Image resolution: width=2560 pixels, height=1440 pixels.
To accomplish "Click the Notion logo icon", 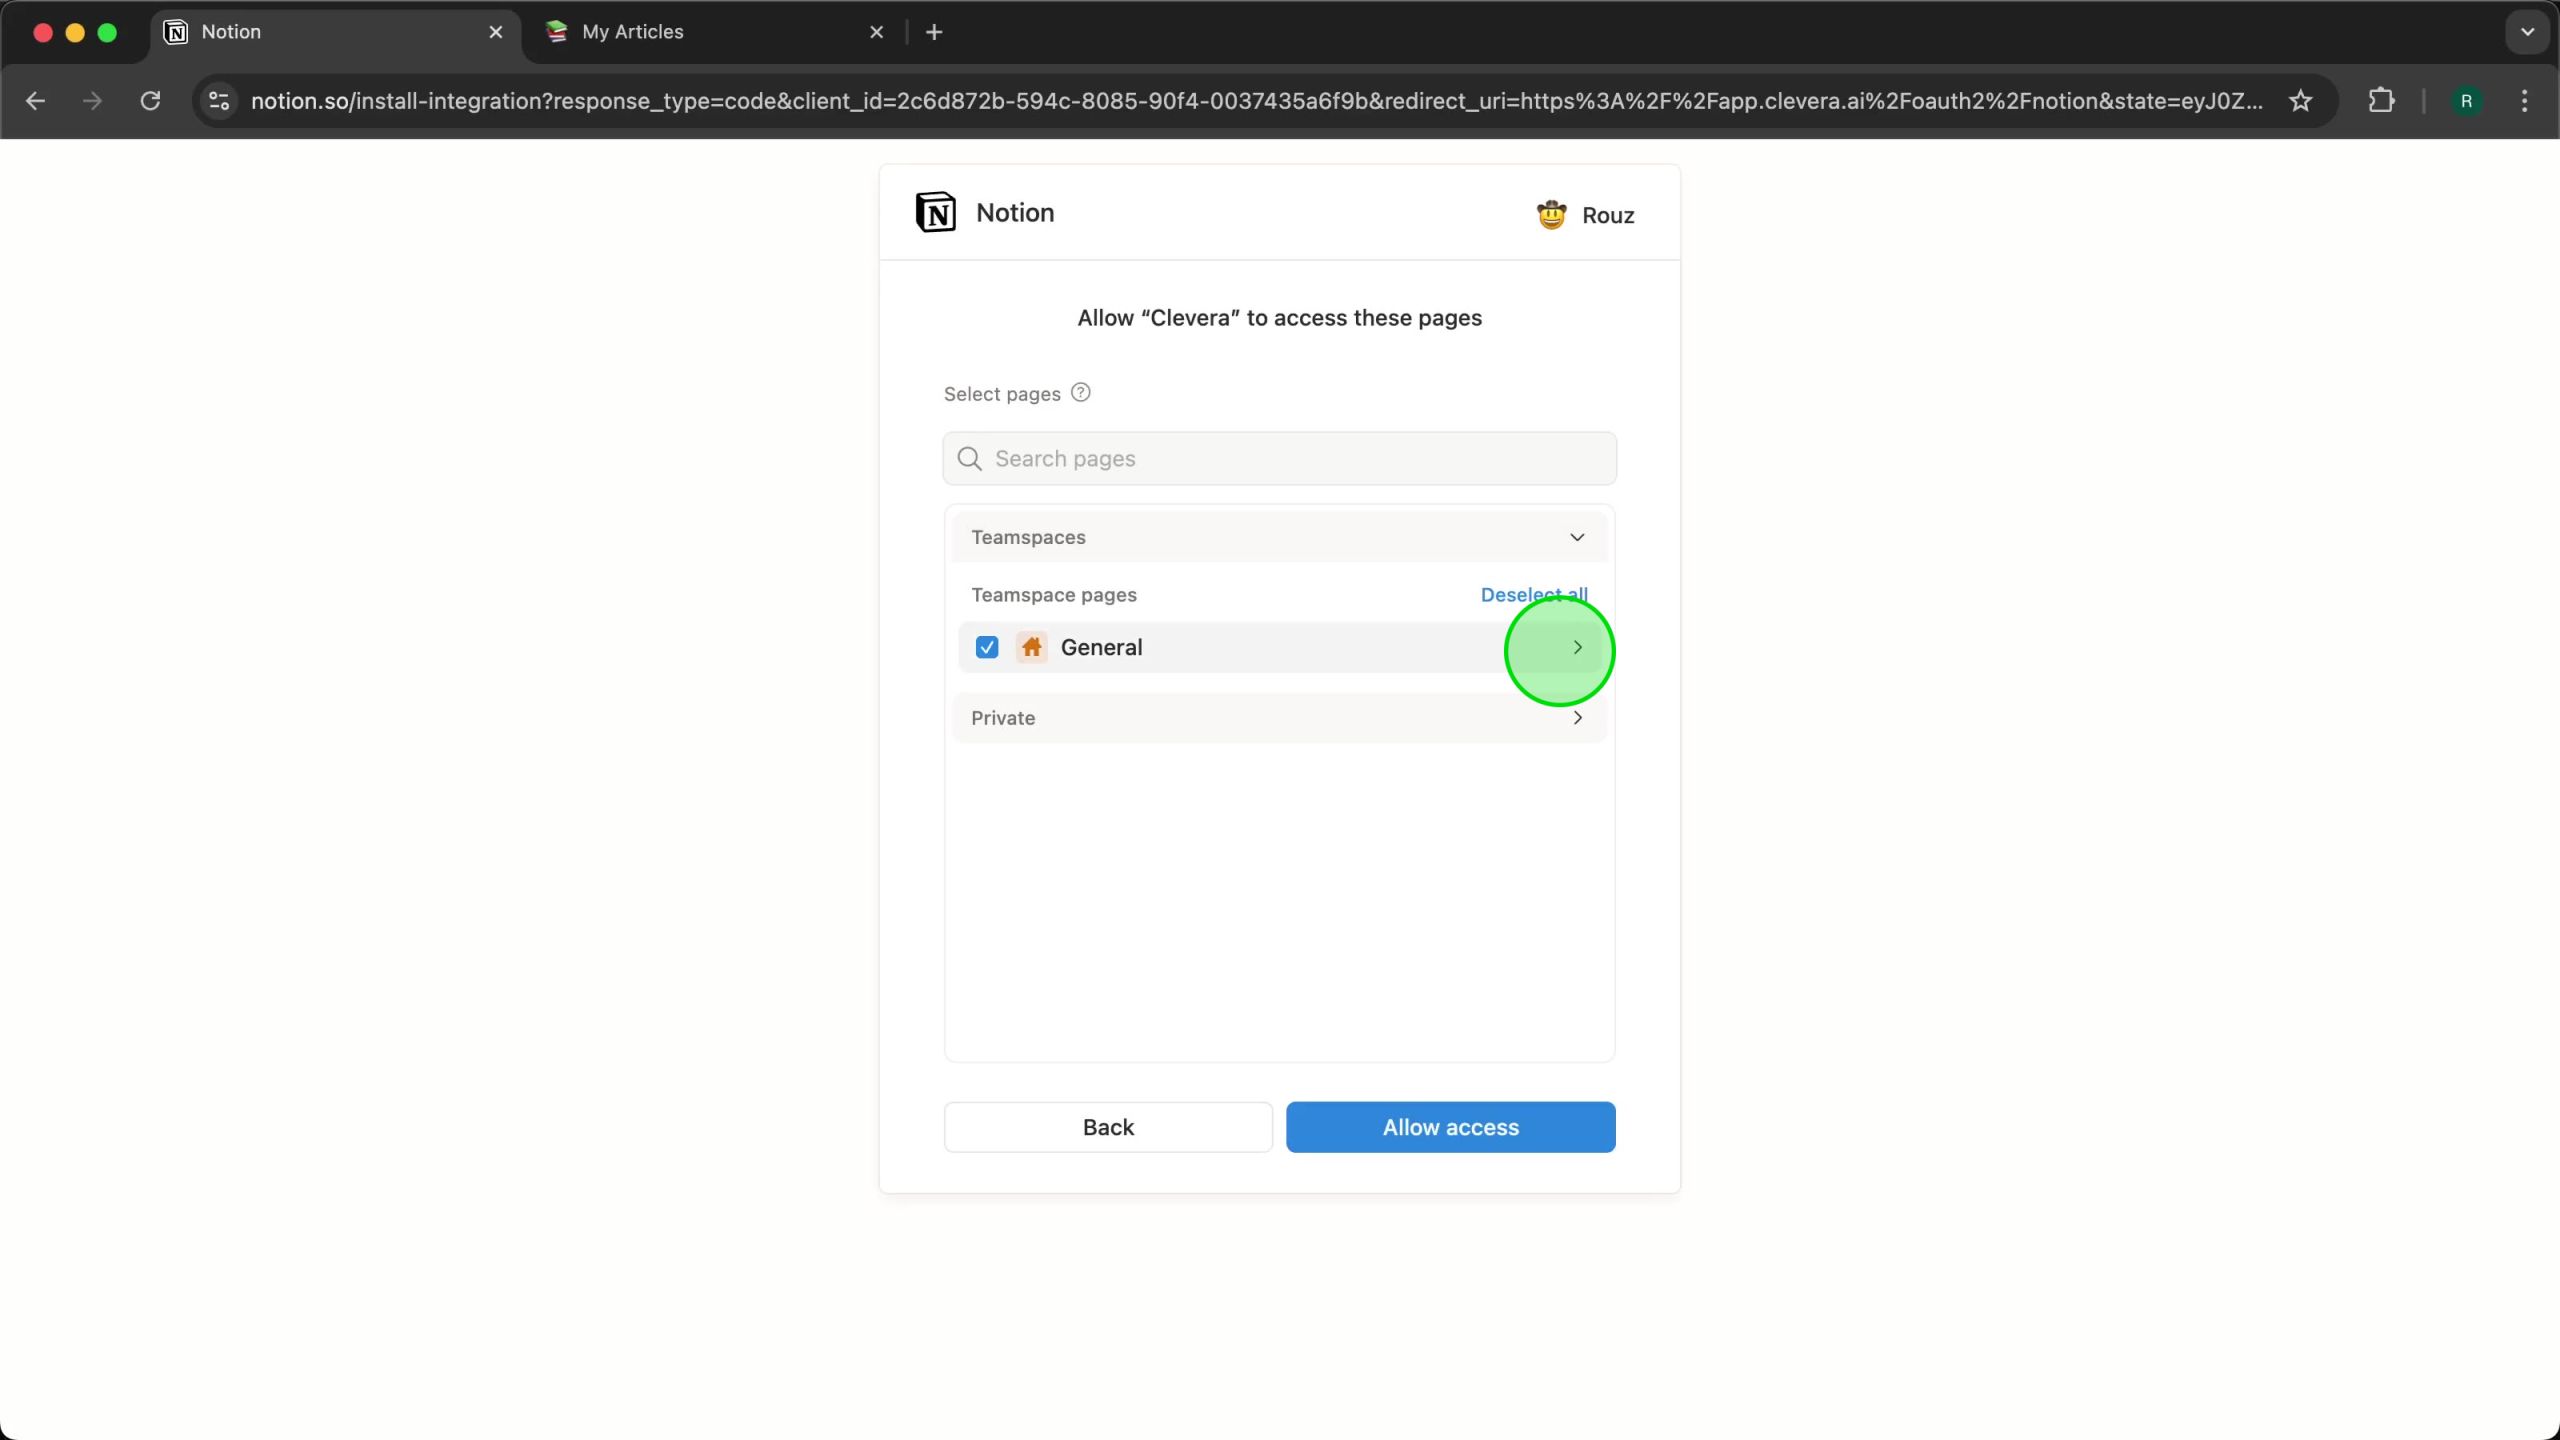I will [936, 212].
